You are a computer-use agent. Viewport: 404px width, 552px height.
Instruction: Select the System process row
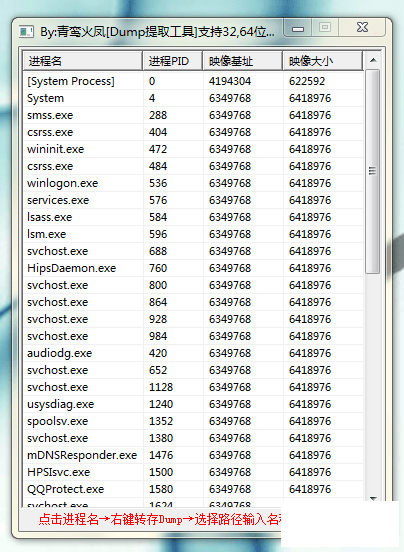click(193, 98)
